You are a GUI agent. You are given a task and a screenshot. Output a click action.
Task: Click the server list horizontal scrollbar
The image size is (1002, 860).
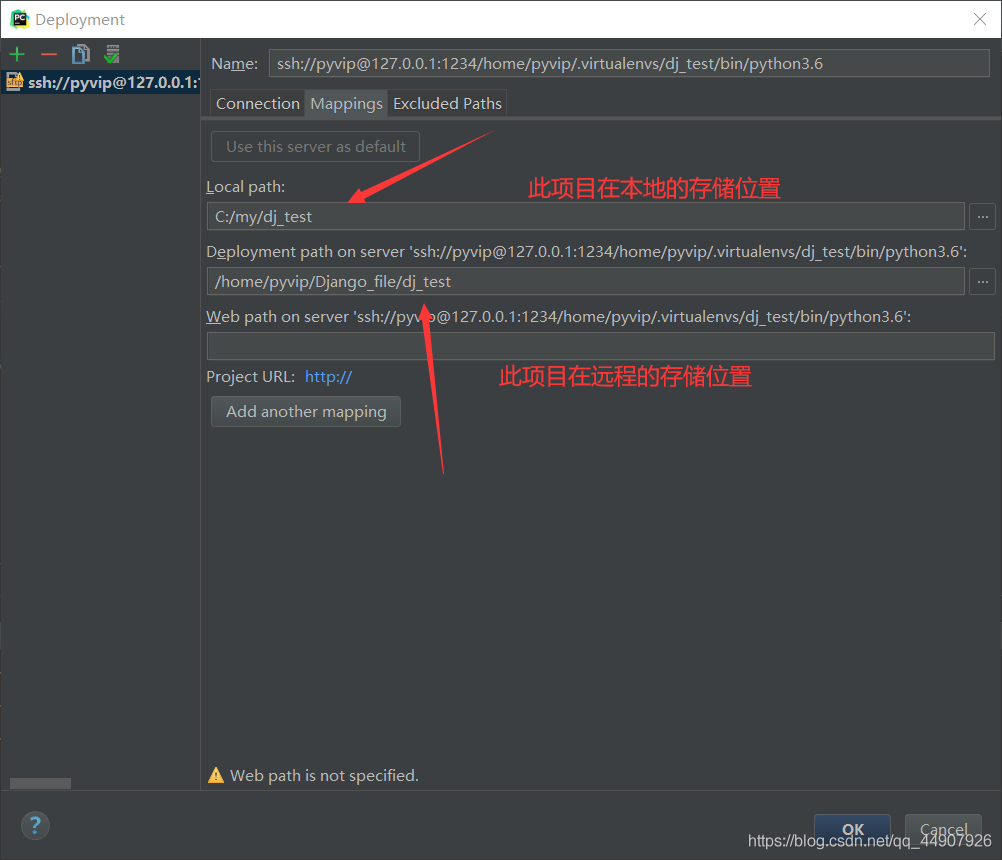click(x=40, y=783)
